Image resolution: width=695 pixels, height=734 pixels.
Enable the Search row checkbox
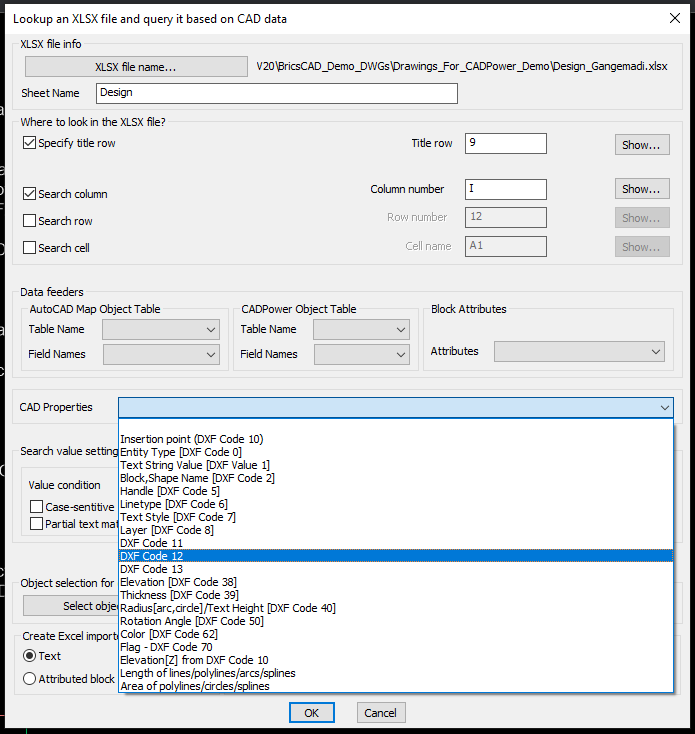click(29, 221)
